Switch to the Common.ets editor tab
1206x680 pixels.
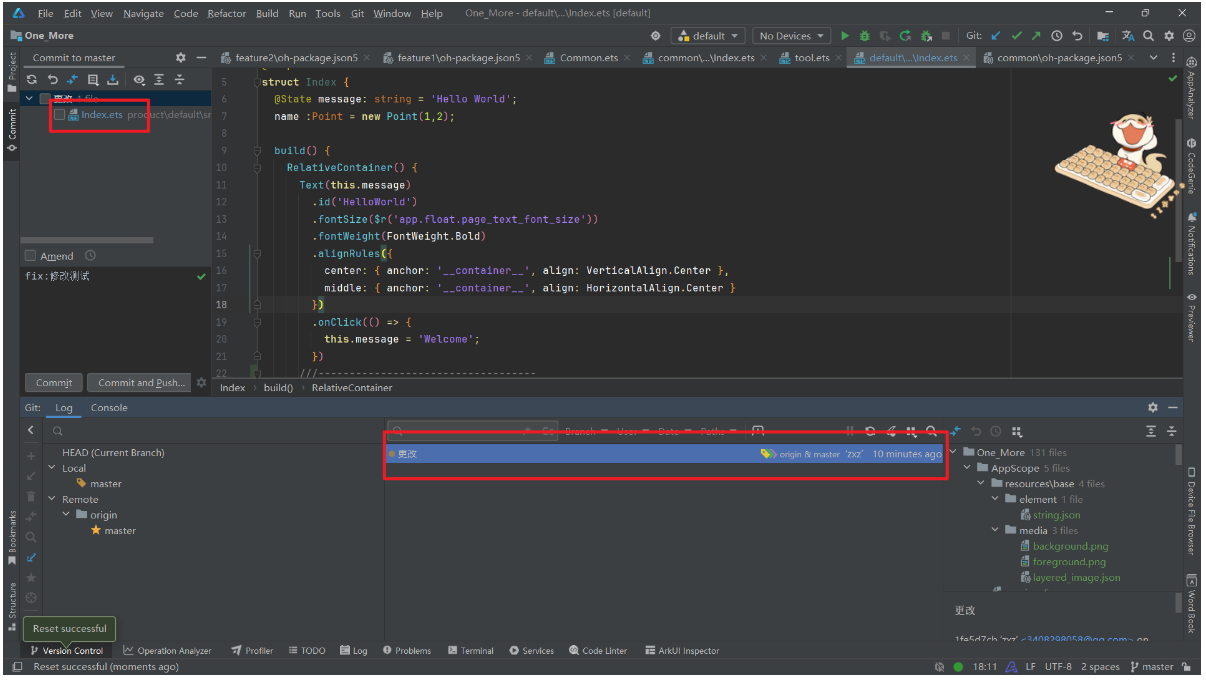point(587,58)
